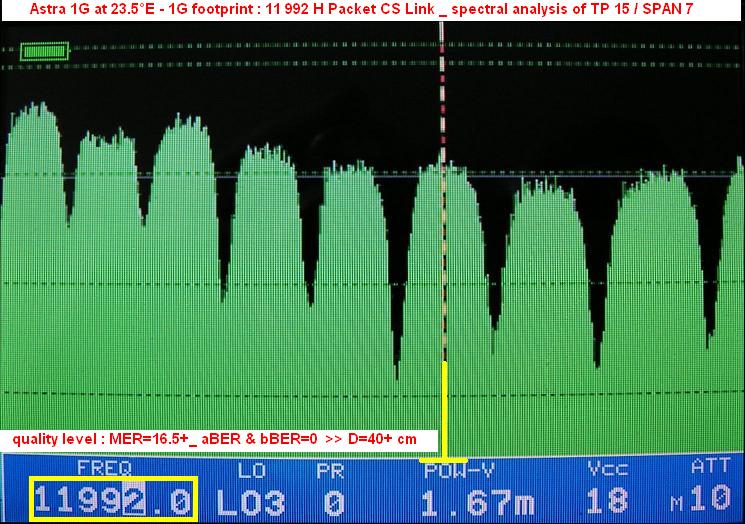
Task: Select the LO3 local oscillator value
Action: (x=252, y=500)
